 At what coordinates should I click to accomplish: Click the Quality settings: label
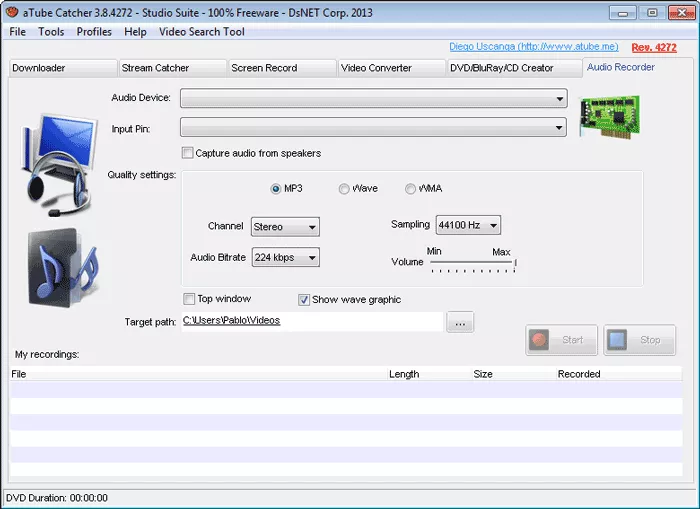(x=142, y=175)
